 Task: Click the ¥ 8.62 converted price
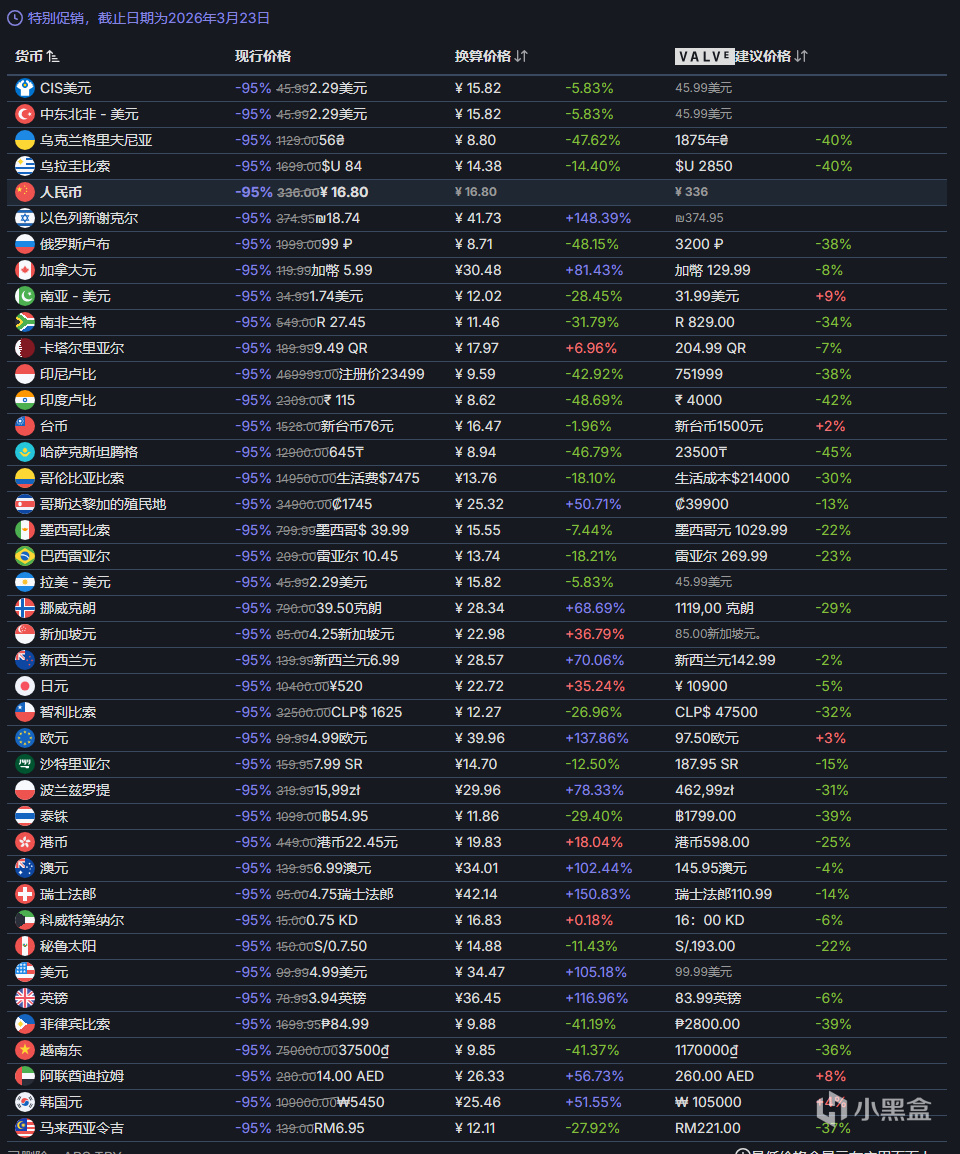coord(476,400)
